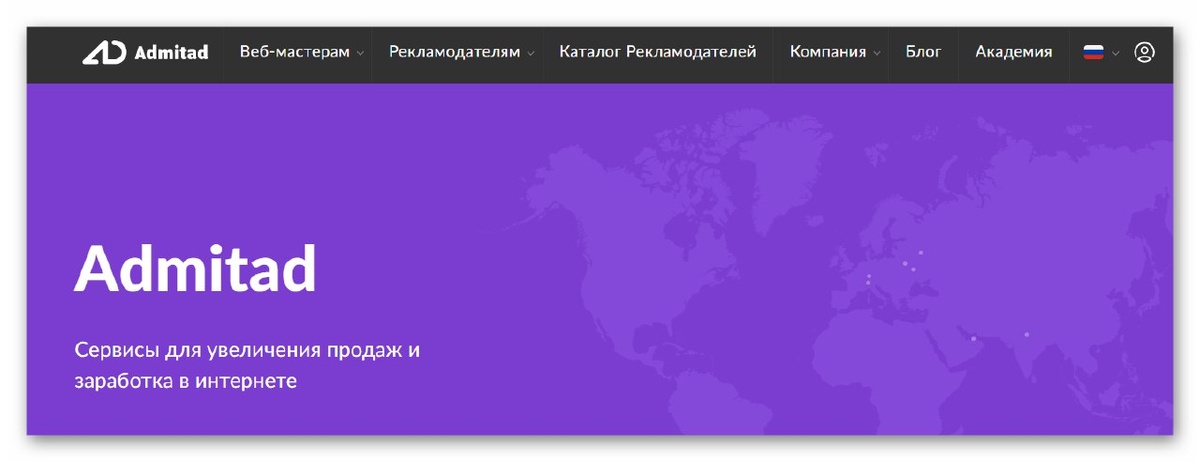Viewport: 1200px width, 462px height.
Task: Expand the chevron next to Компания
Action: (x=877, y=53)
